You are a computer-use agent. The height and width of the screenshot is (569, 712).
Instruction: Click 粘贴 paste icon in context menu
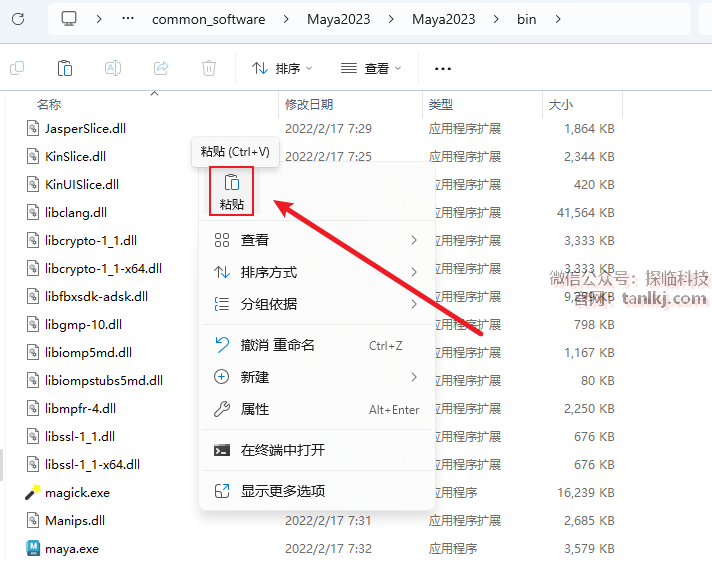point(232,191)
